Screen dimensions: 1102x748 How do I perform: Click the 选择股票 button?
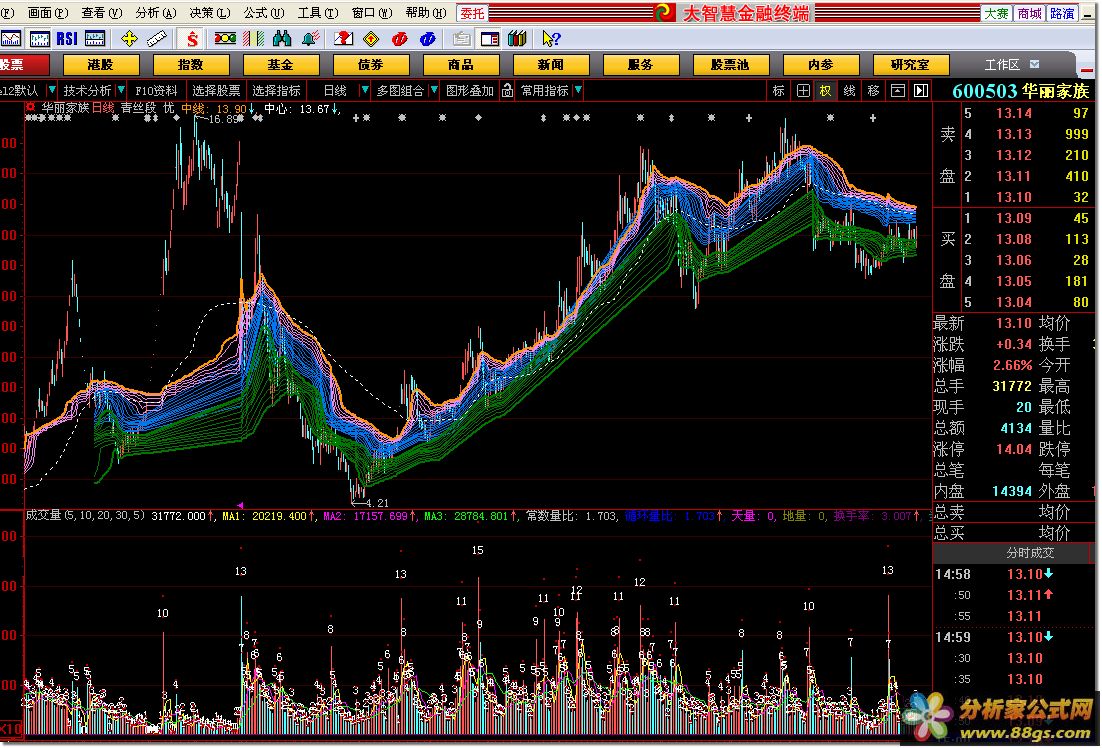[216, 91]
